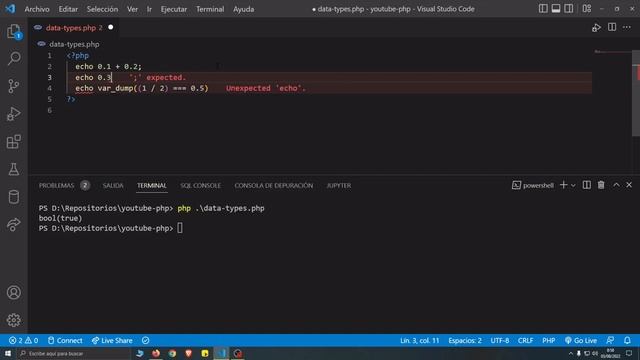Screen dimensions: 640x360
Task: Open the Manage gear settings
Action: point(14,320)
